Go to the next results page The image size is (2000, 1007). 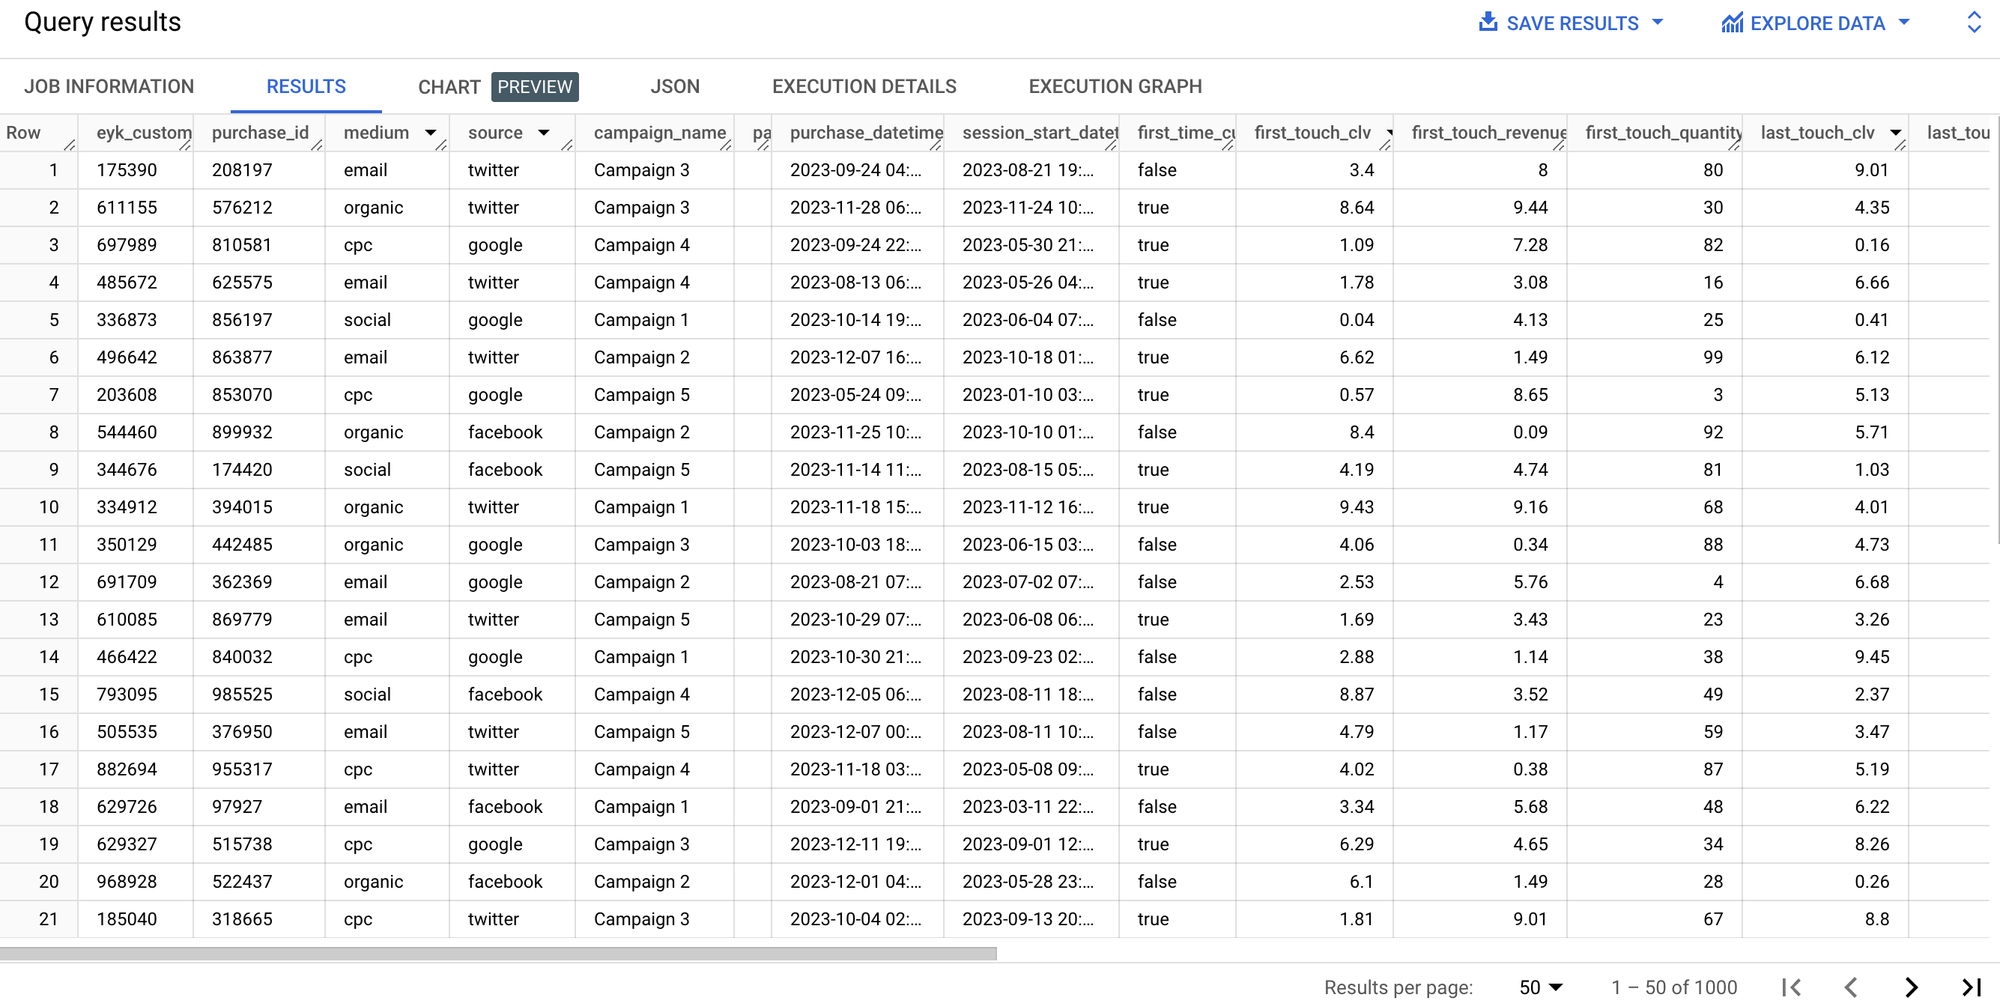tap(1911, 987)
